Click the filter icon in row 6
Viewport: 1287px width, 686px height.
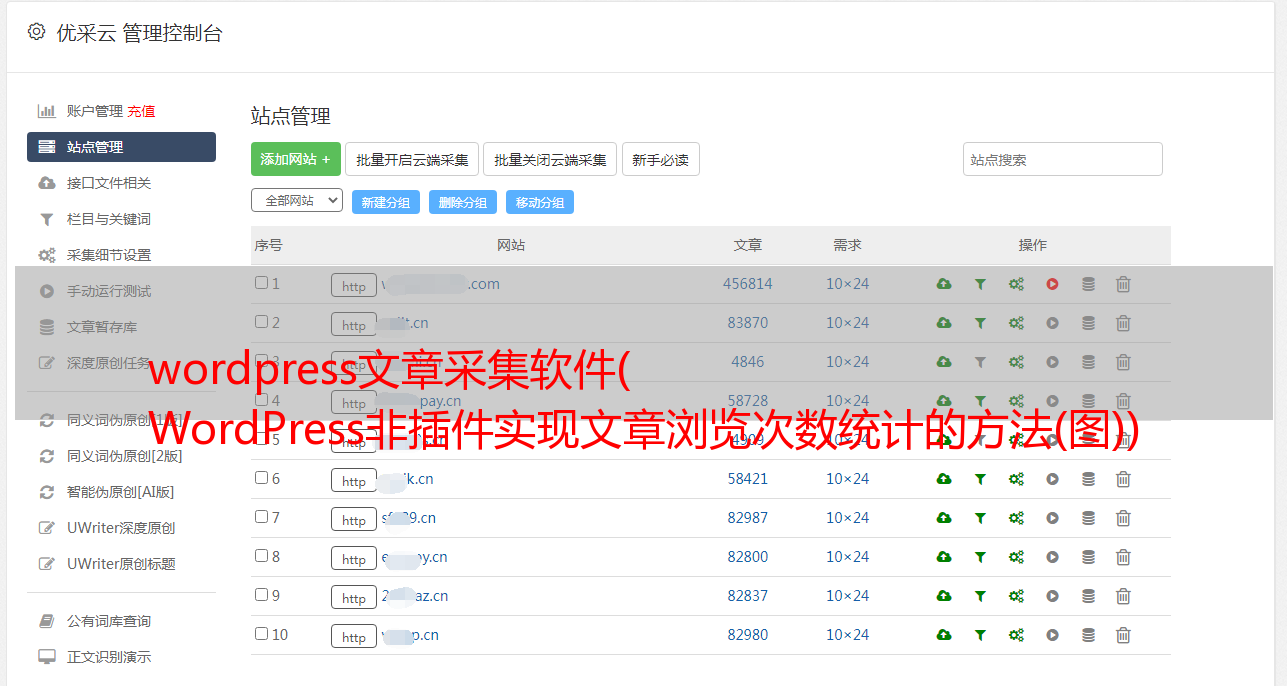(x=980, y=479)
